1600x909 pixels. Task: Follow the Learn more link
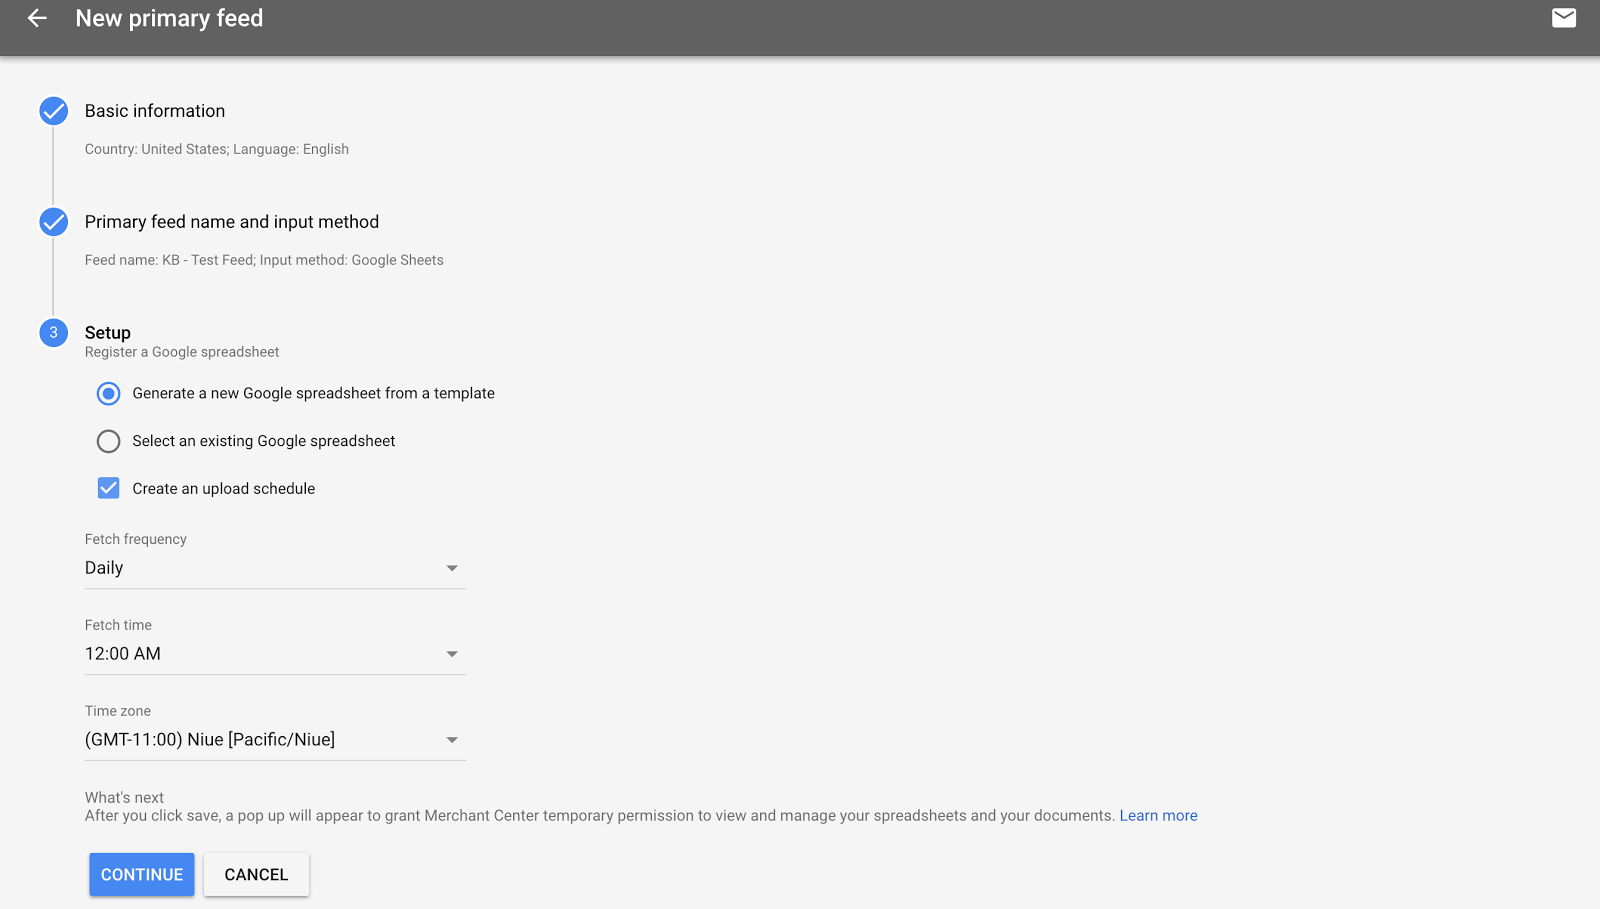click(1158, 816)
